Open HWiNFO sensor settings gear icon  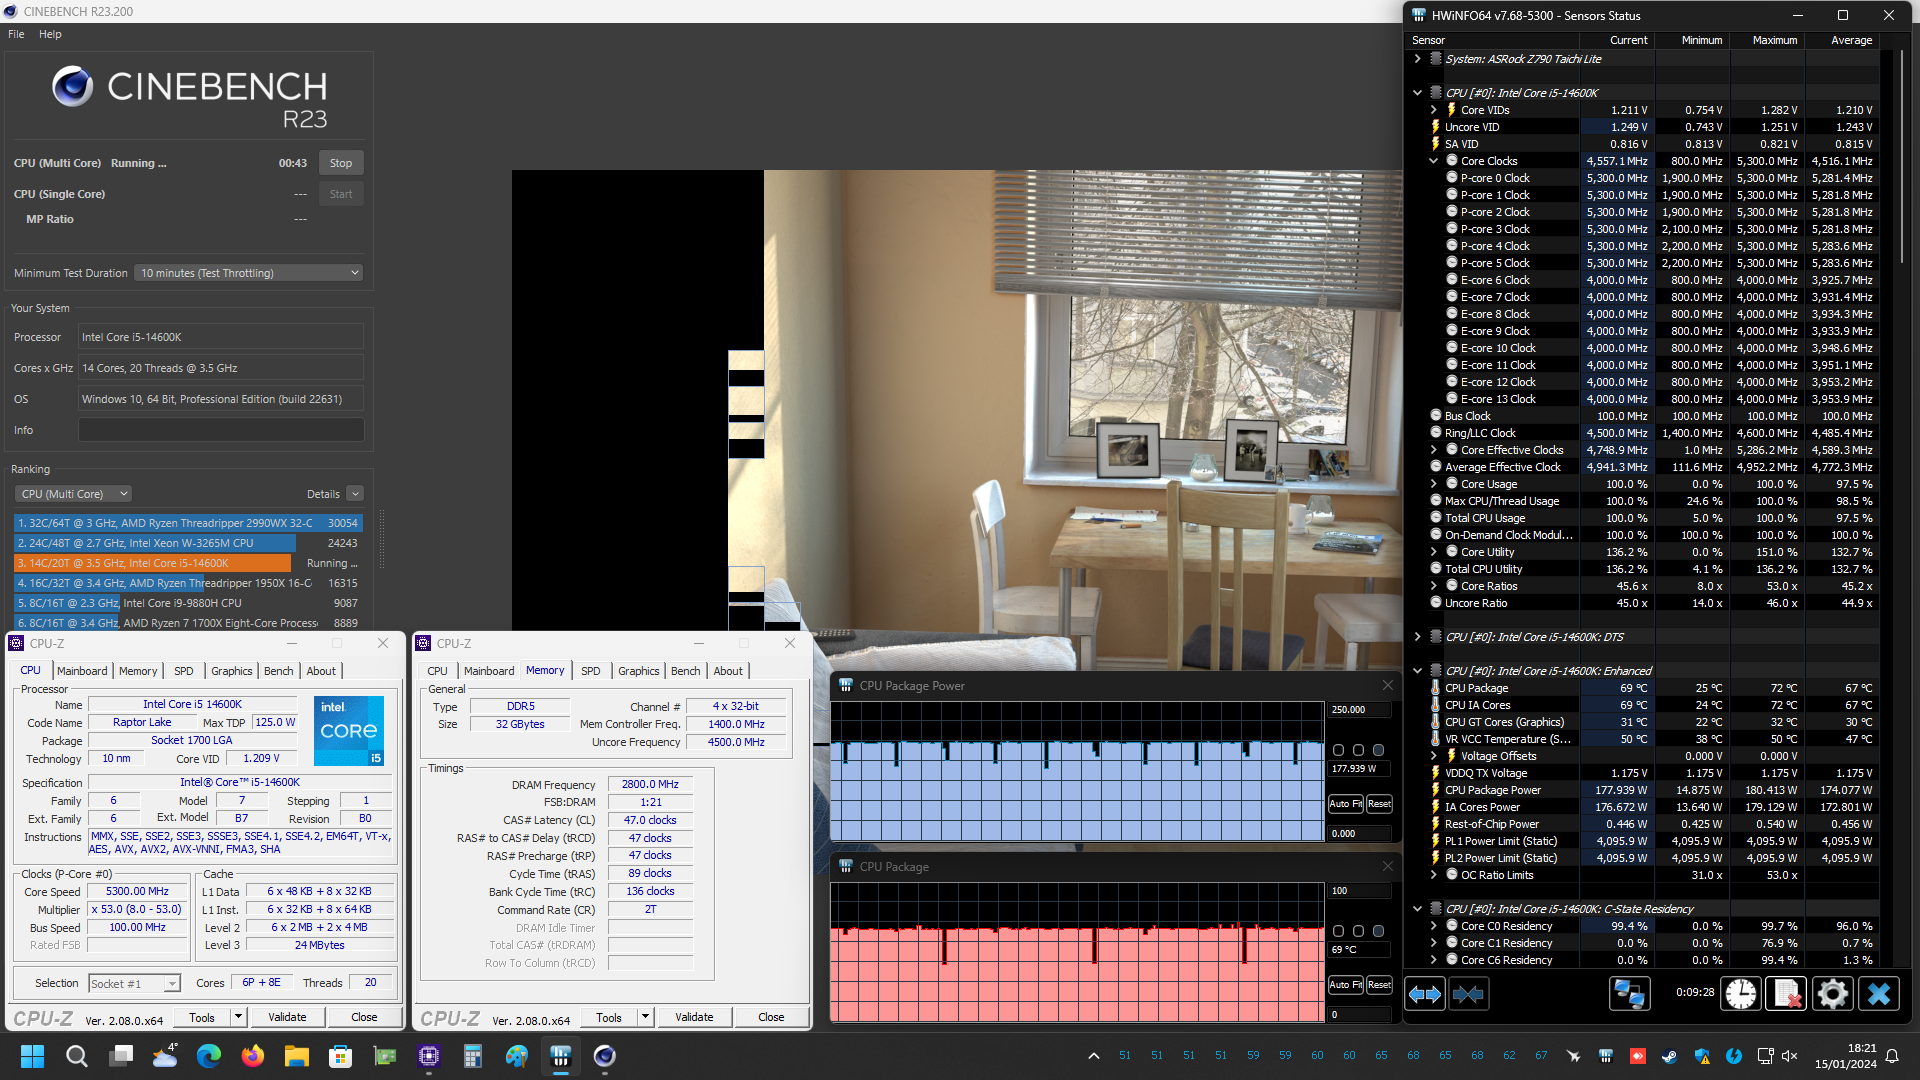tap(1832, 994)
